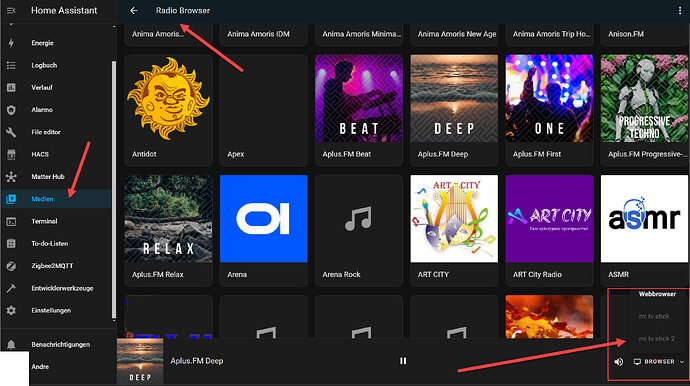Viewport: 690px width, 386px height.
Task: Select Webbrowser in the player list
Action: point(657,294)
